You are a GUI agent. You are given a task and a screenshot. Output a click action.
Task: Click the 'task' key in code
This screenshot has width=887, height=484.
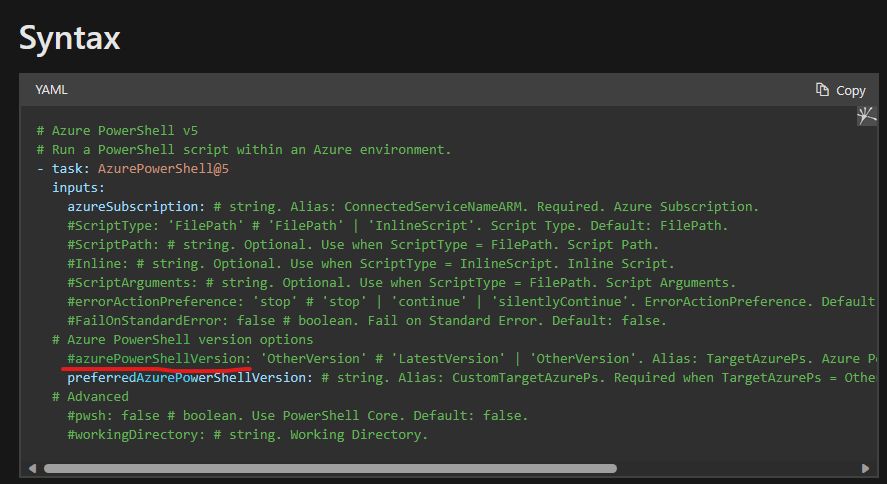(67, 168)
